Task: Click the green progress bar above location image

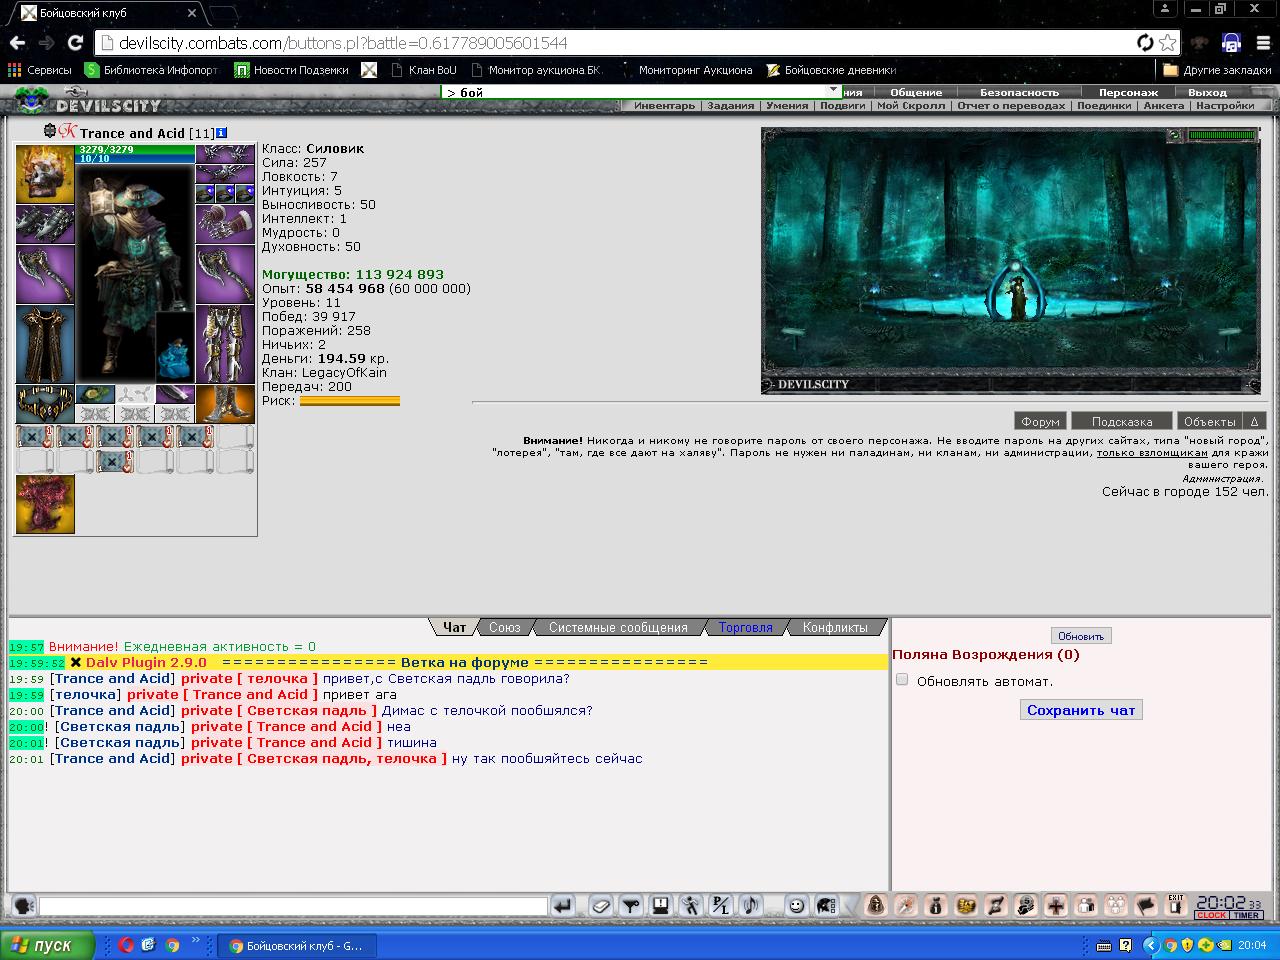Action: click(x=1221, y=135)
